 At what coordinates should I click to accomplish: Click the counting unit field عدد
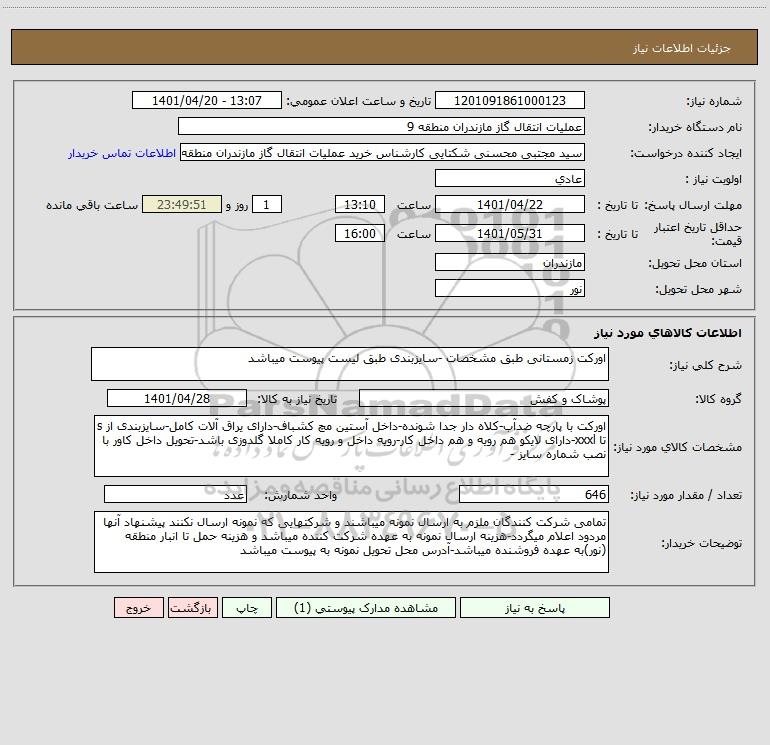tap(175, 495)
